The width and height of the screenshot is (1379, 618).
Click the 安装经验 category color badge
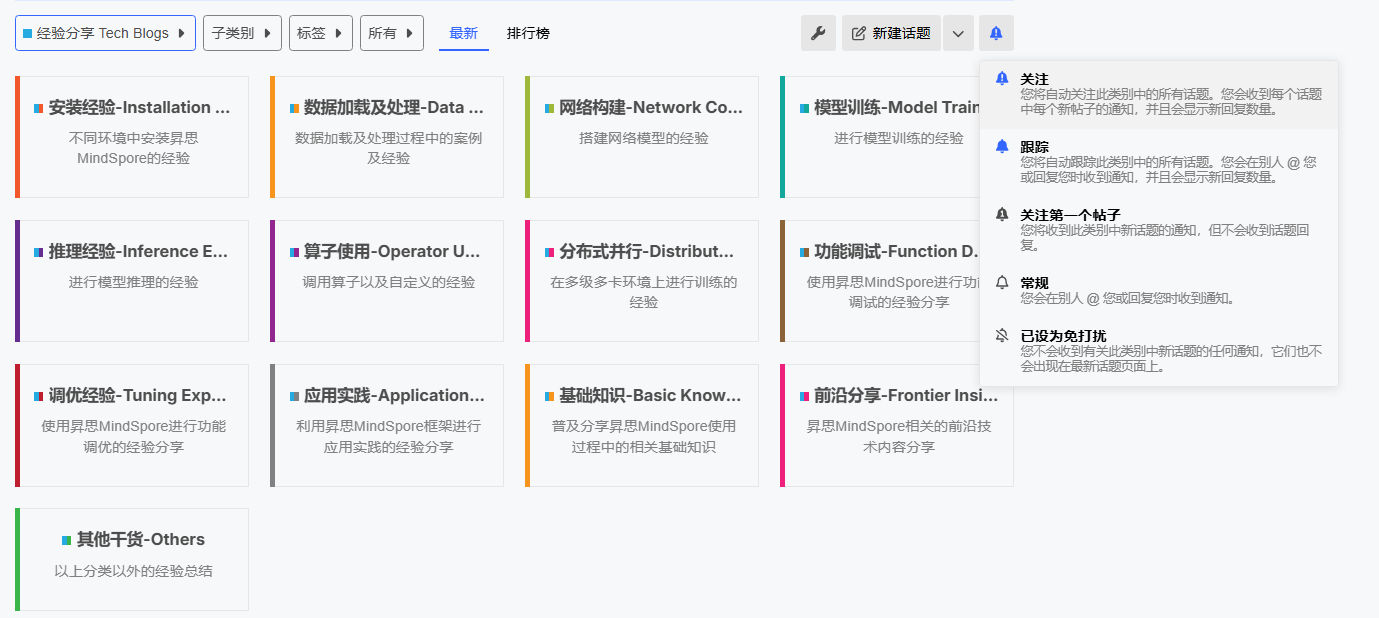(x=39, y=108)
